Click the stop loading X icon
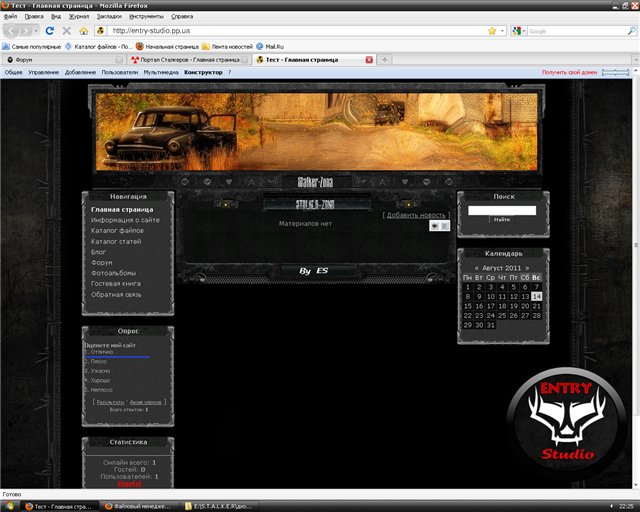Image resolution: width=640 pixels, height=512 pixels. pyautogui.click(x=67, y=31)
